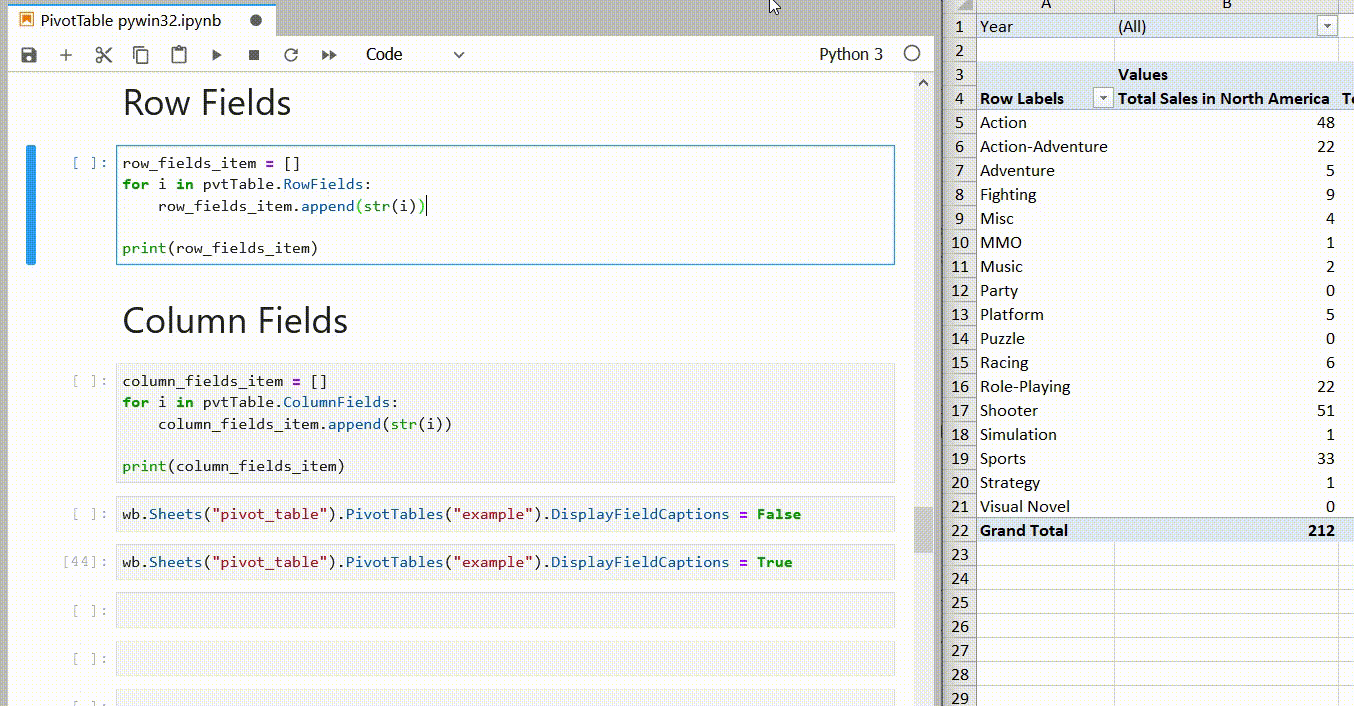1354x706 pixels.
Task: Select row header 5 in spreadsheet
Action: tap(960, 123)
